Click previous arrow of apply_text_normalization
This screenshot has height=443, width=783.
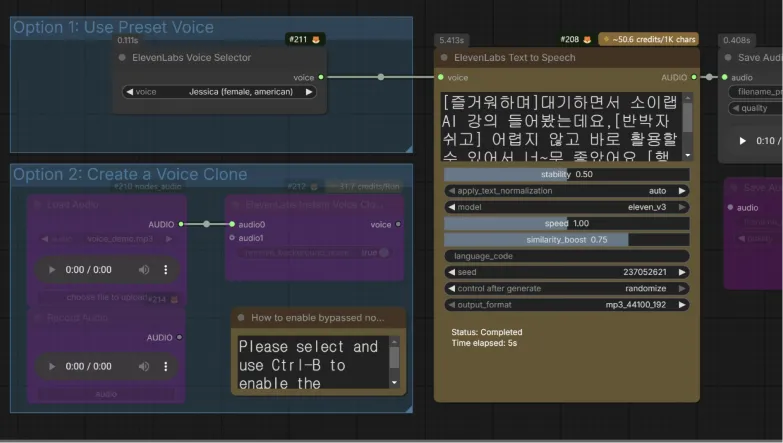451,191
